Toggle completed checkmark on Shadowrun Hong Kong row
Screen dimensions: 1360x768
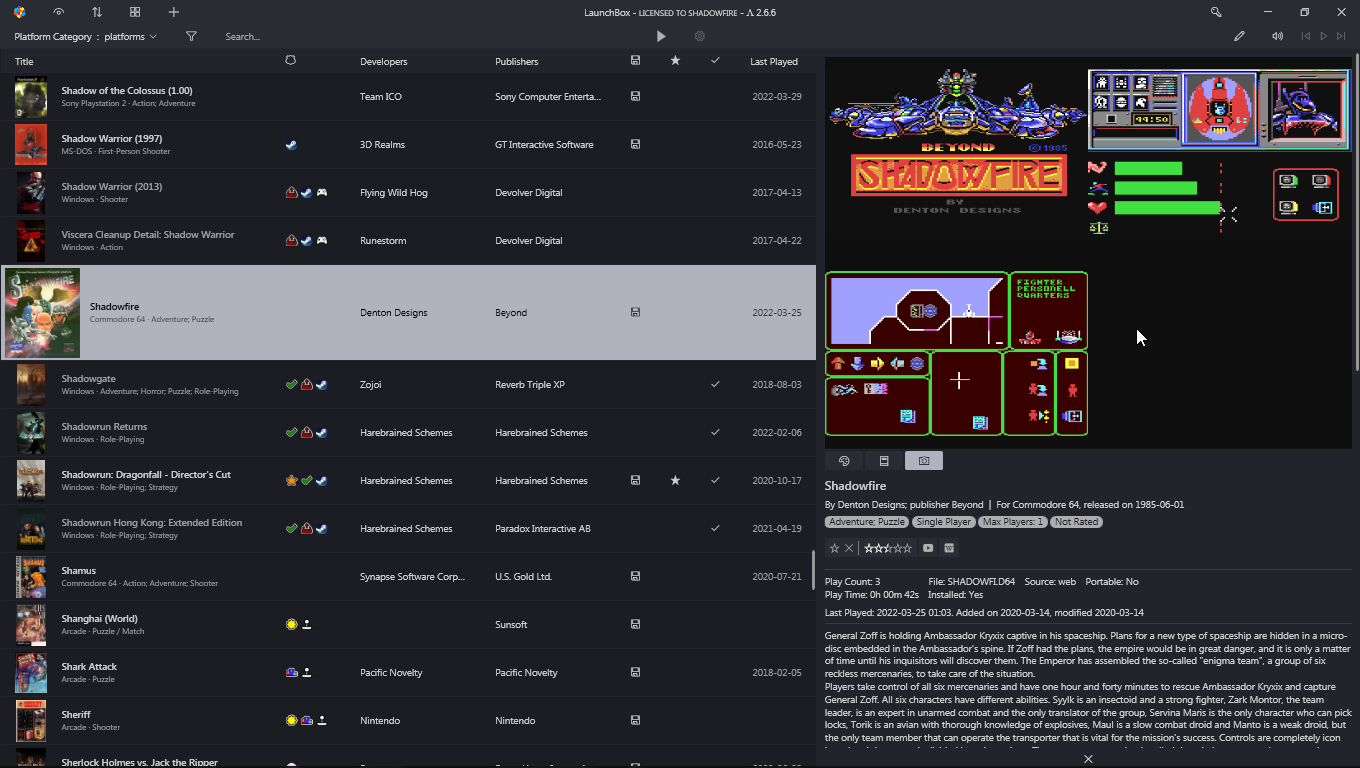coord(715,529)
